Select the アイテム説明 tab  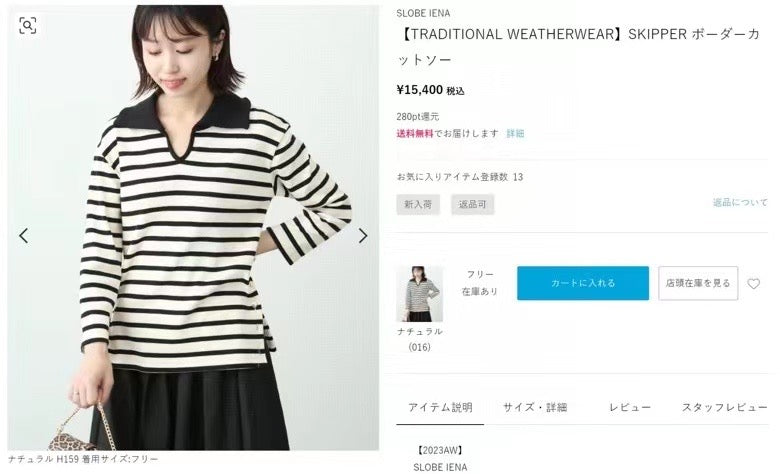440,408
